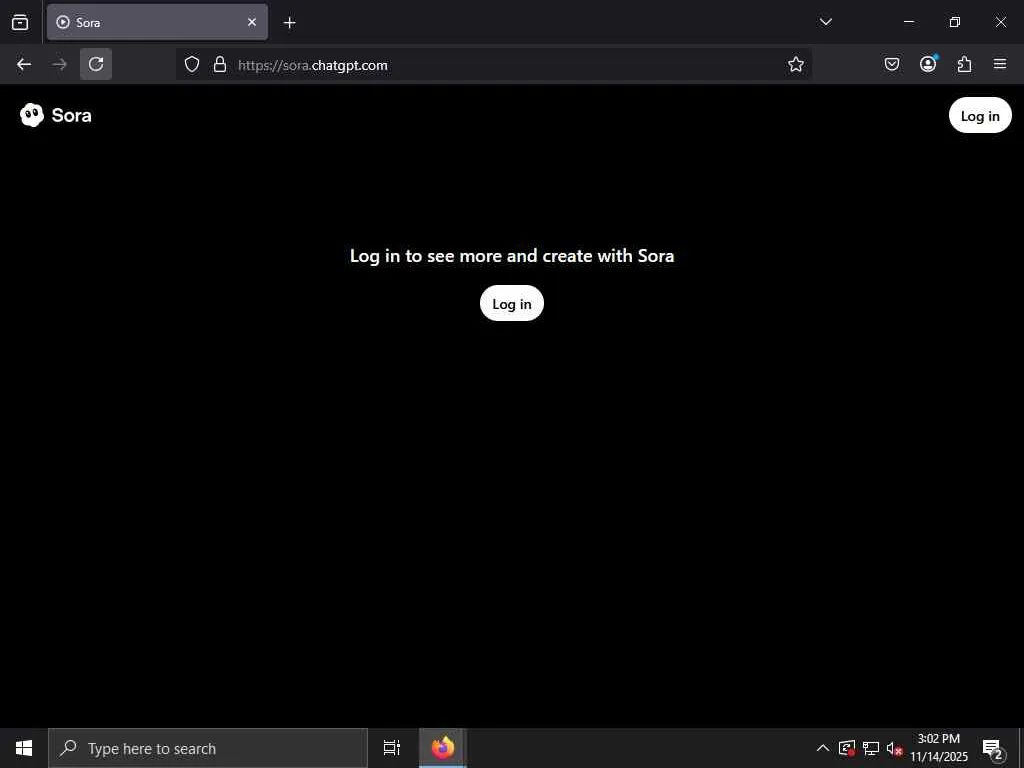Open a new tab with plus button

coord(289,23)
